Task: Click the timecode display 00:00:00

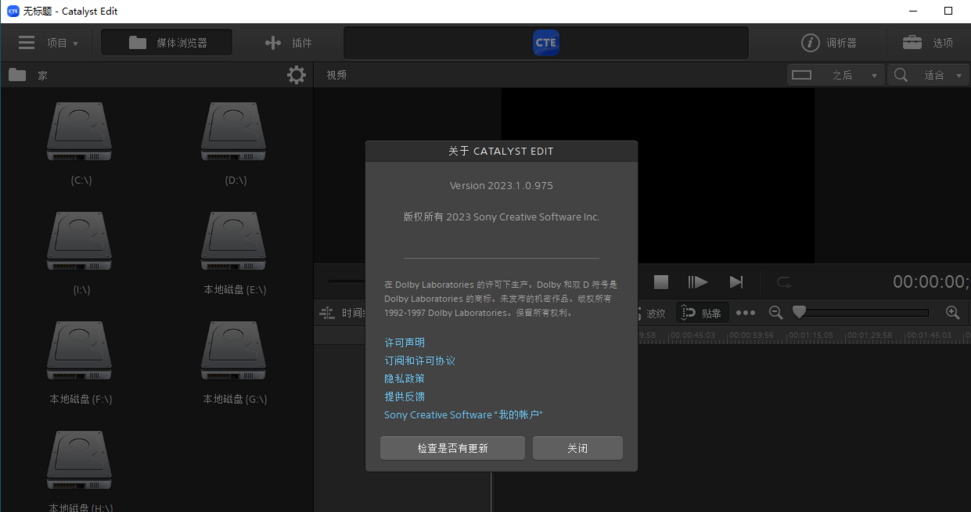Action: (930, 282)
